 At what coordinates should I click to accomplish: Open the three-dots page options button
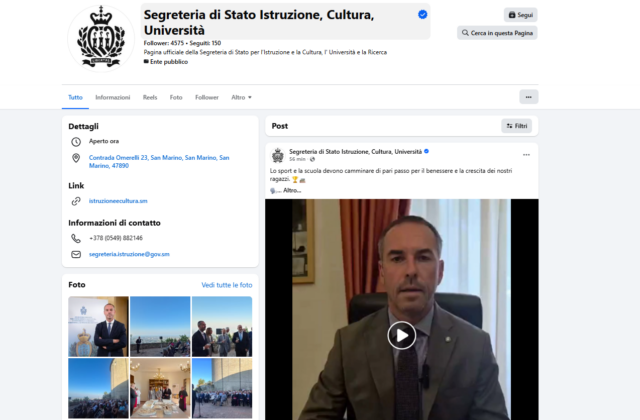[x=529, y=97]
